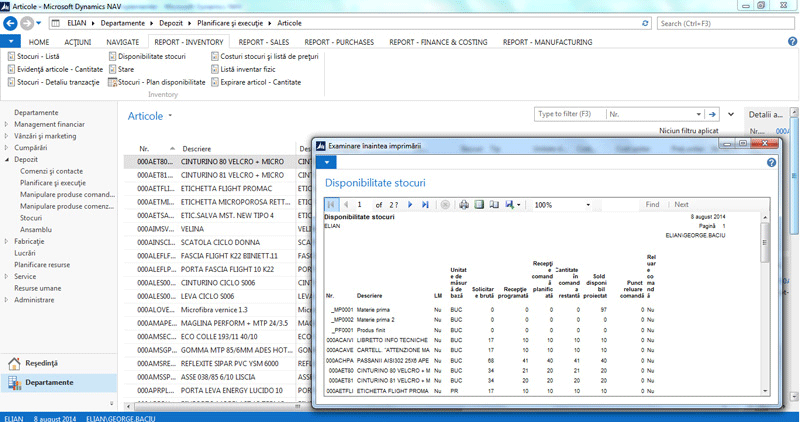The width and height of the screenshot is (800, 422).
Task: Open Stocuri - Listă report
Action: (34, 56)
